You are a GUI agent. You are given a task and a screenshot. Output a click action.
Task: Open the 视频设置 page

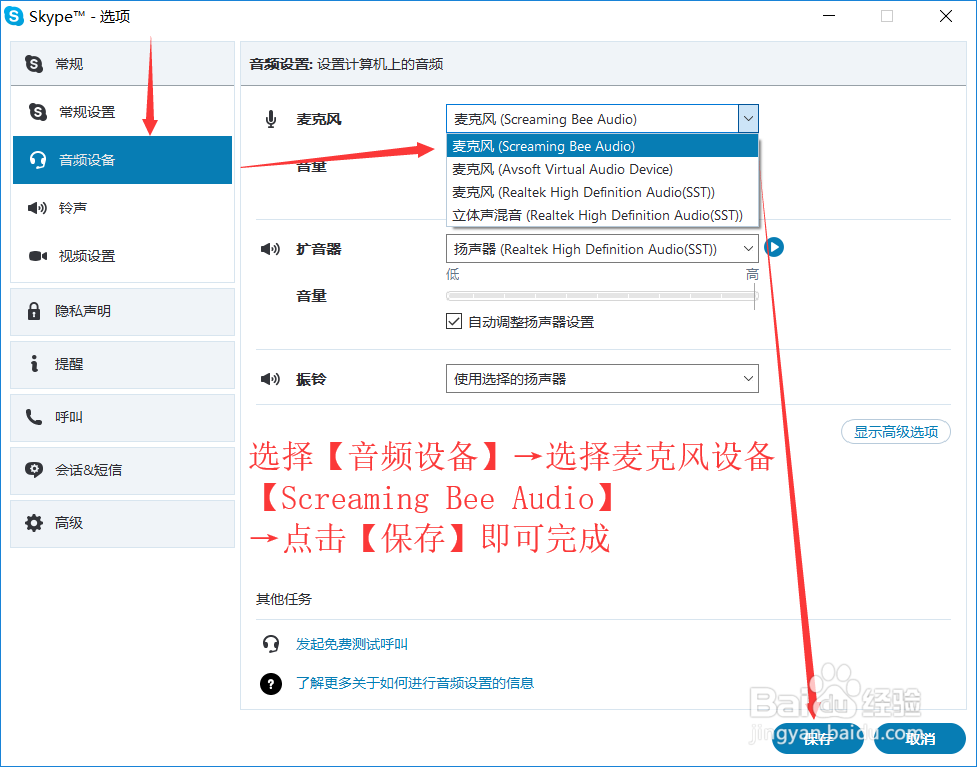click(x=122, y=256)
